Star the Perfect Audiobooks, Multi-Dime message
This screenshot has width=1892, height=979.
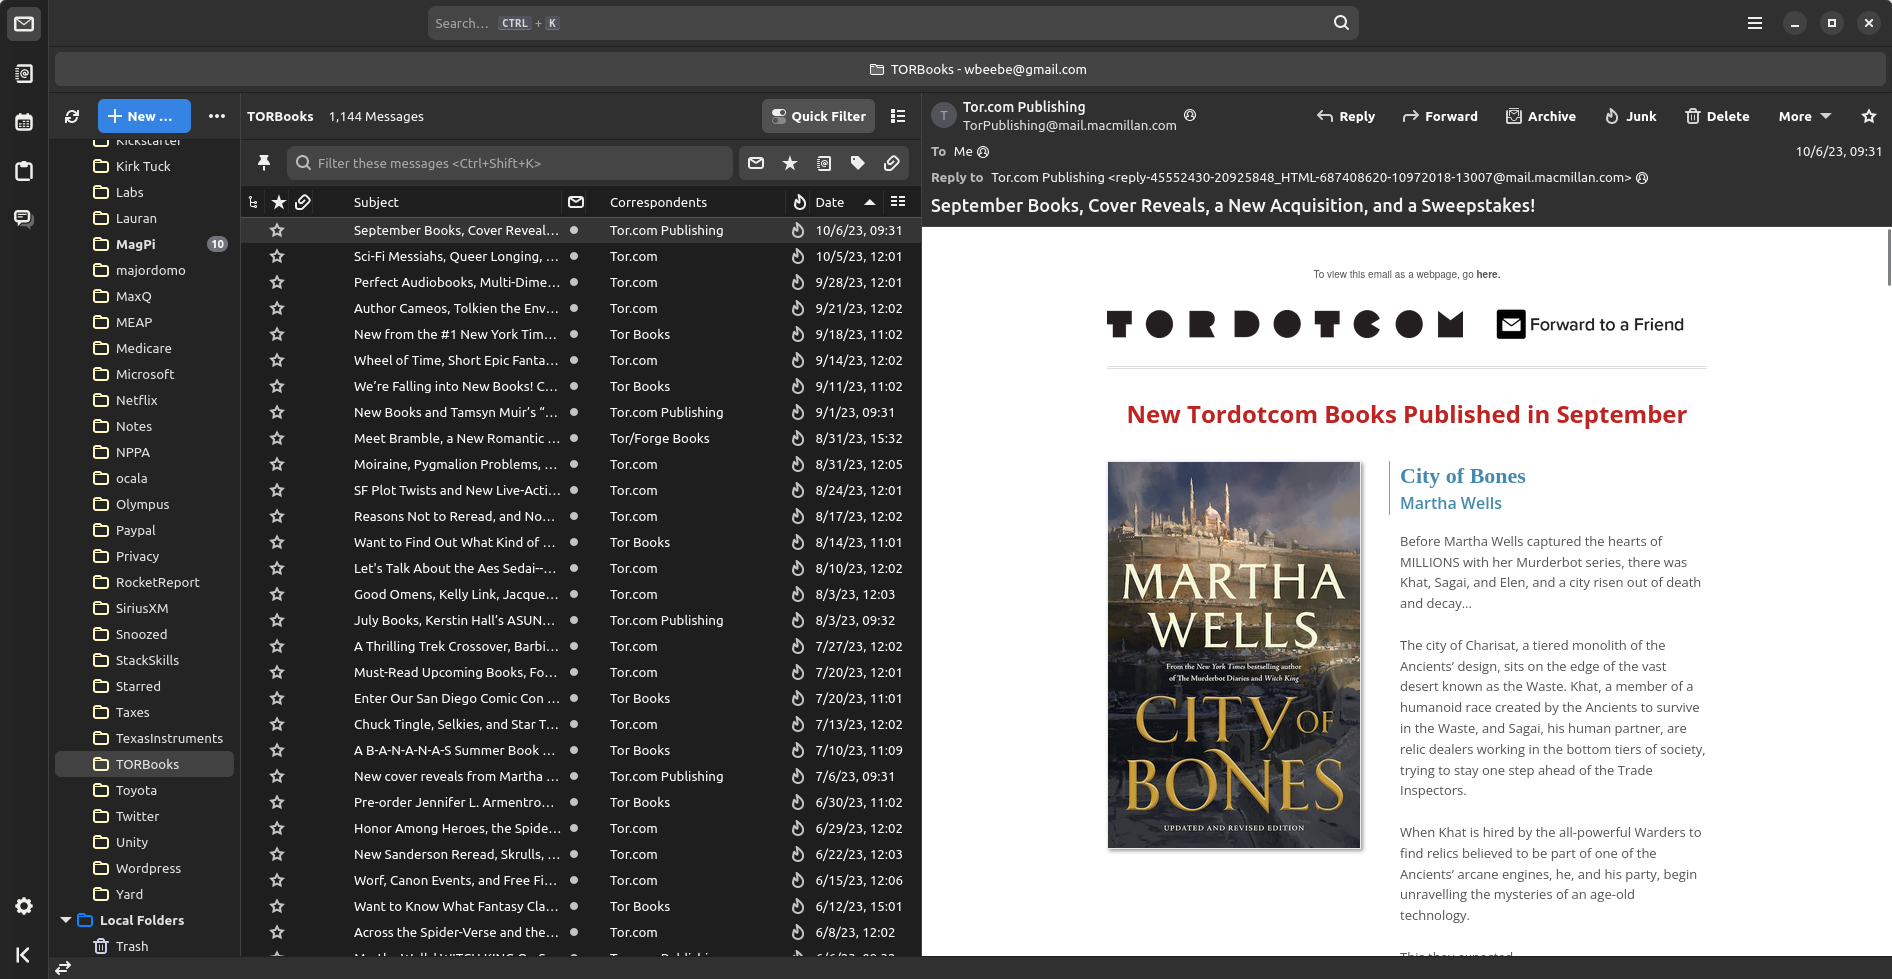[277, 282]
